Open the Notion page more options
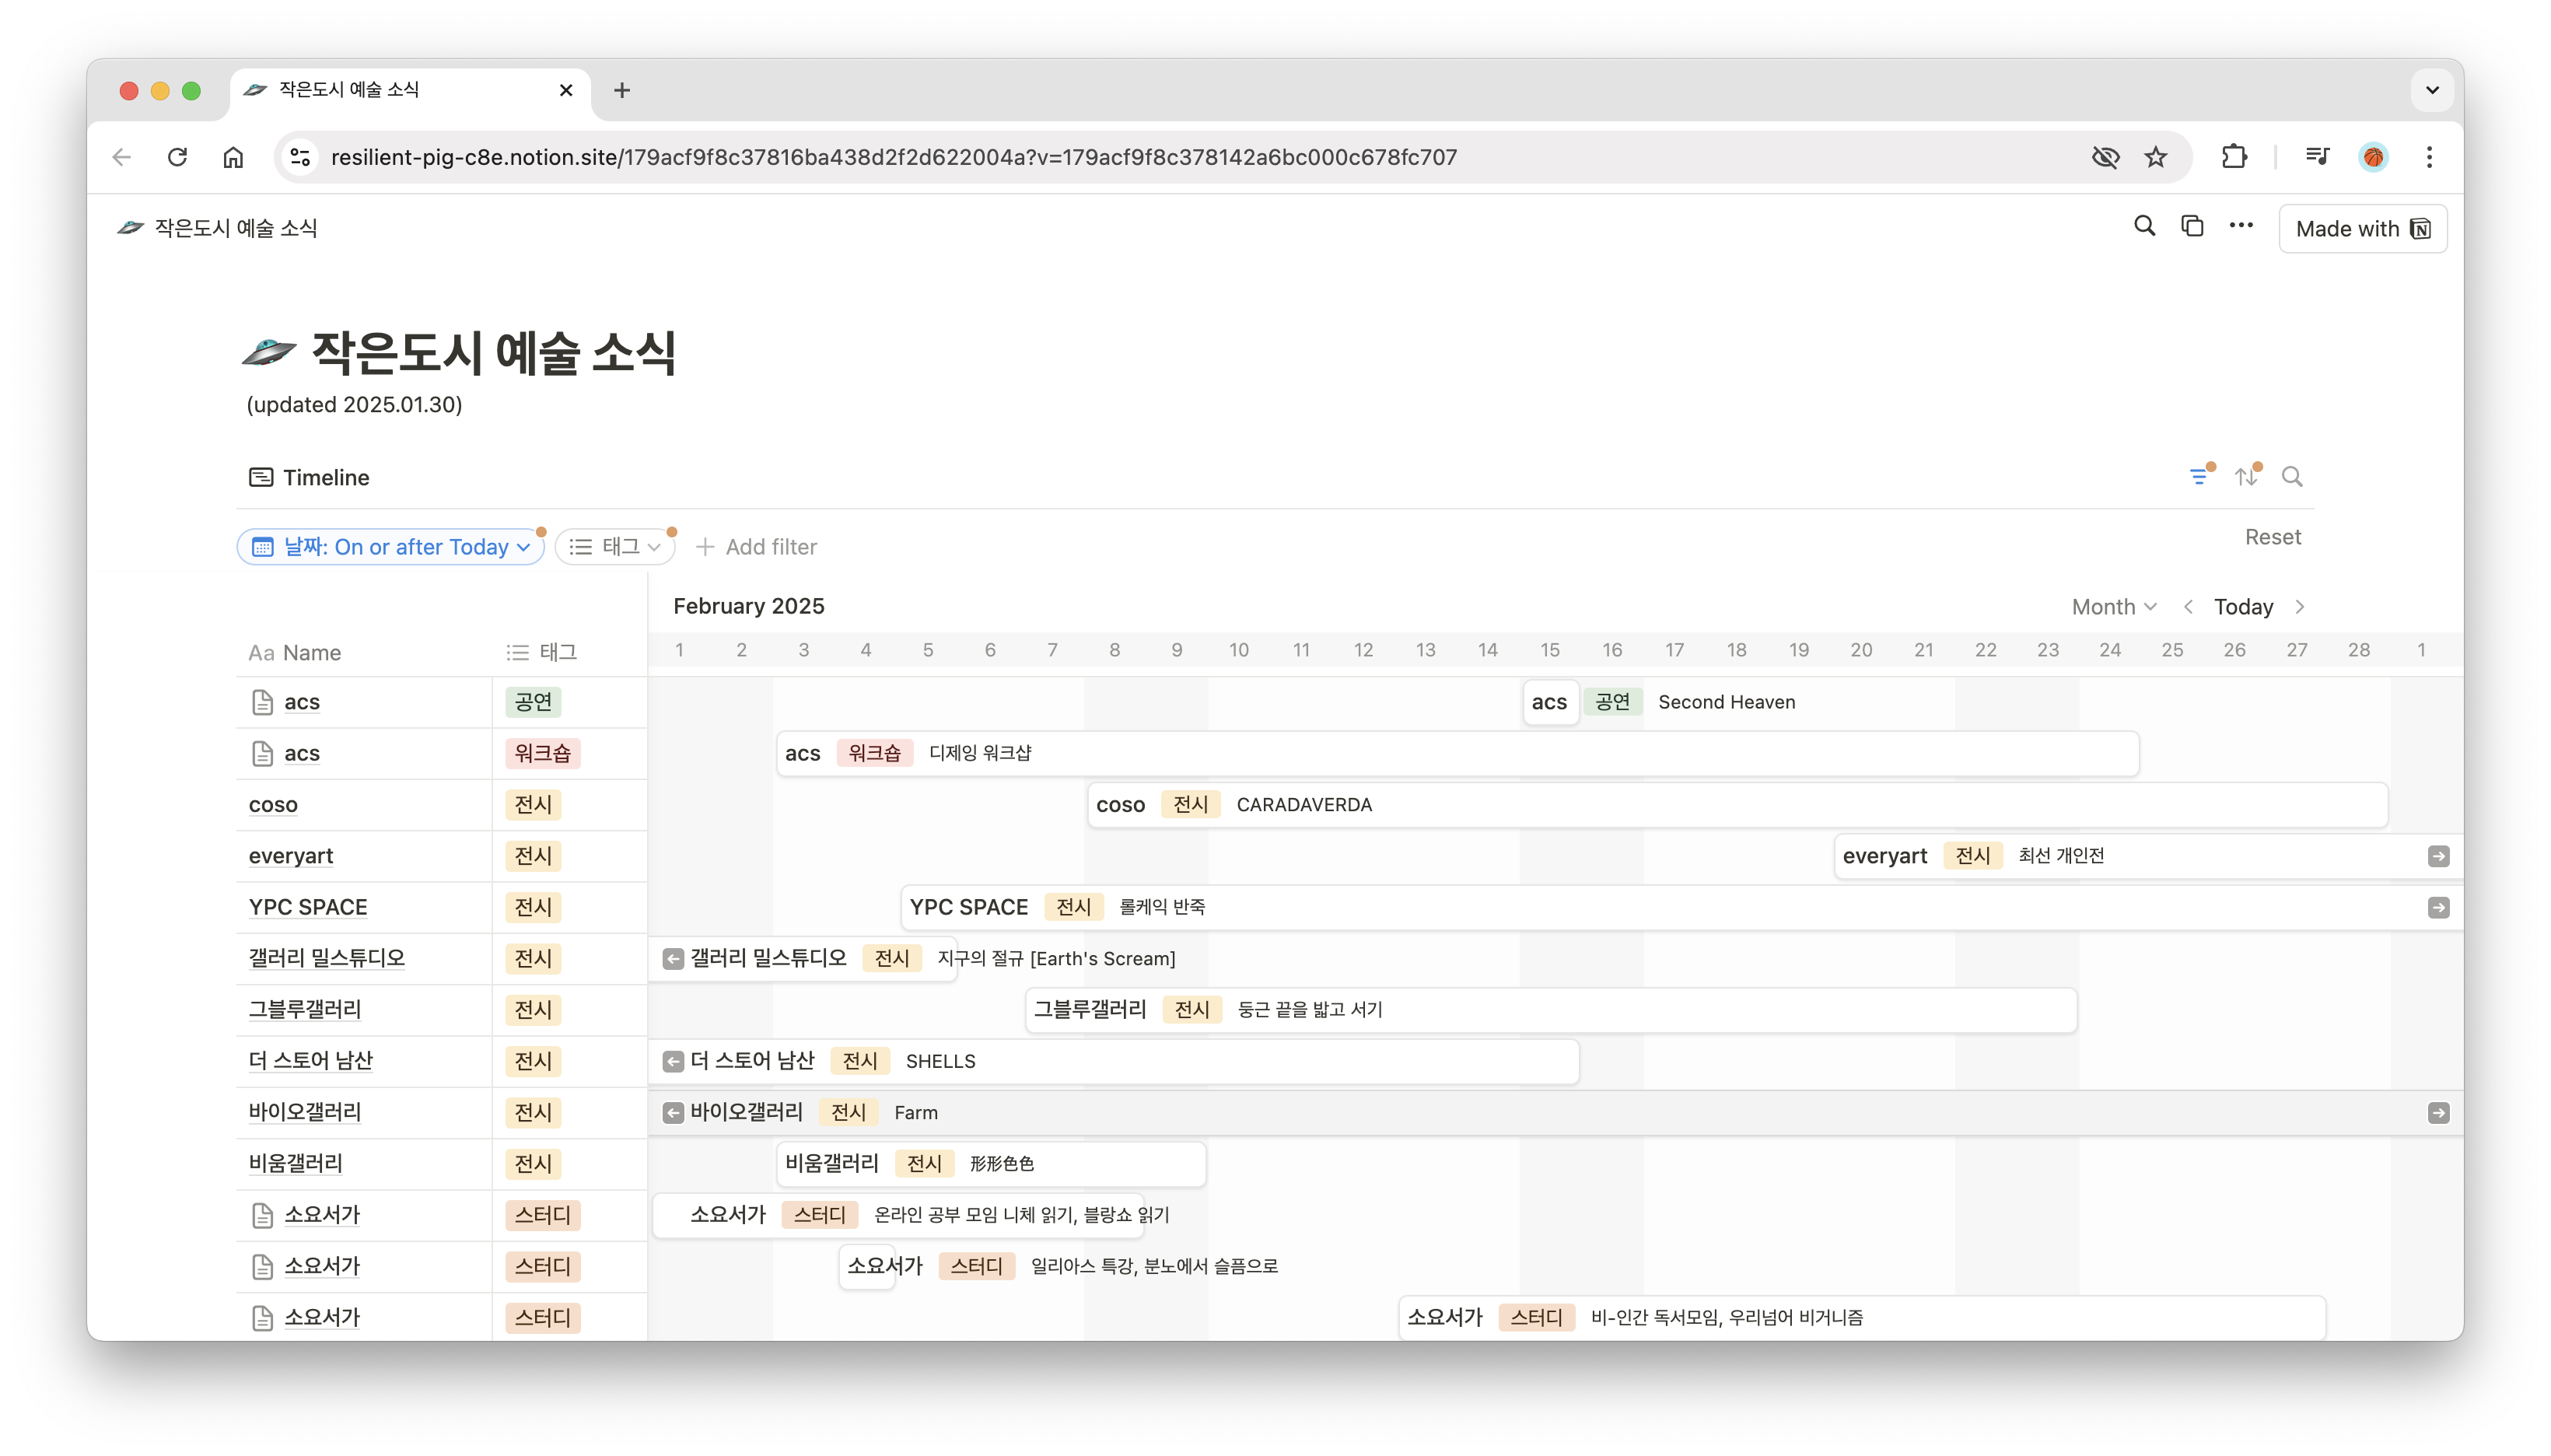Screen dimensions: 2551x1456 (x=2241, y=227)
